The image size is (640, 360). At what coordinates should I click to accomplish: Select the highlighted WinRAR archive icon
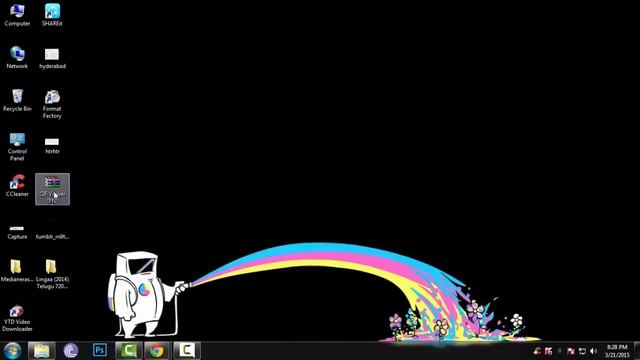(52, 189)
